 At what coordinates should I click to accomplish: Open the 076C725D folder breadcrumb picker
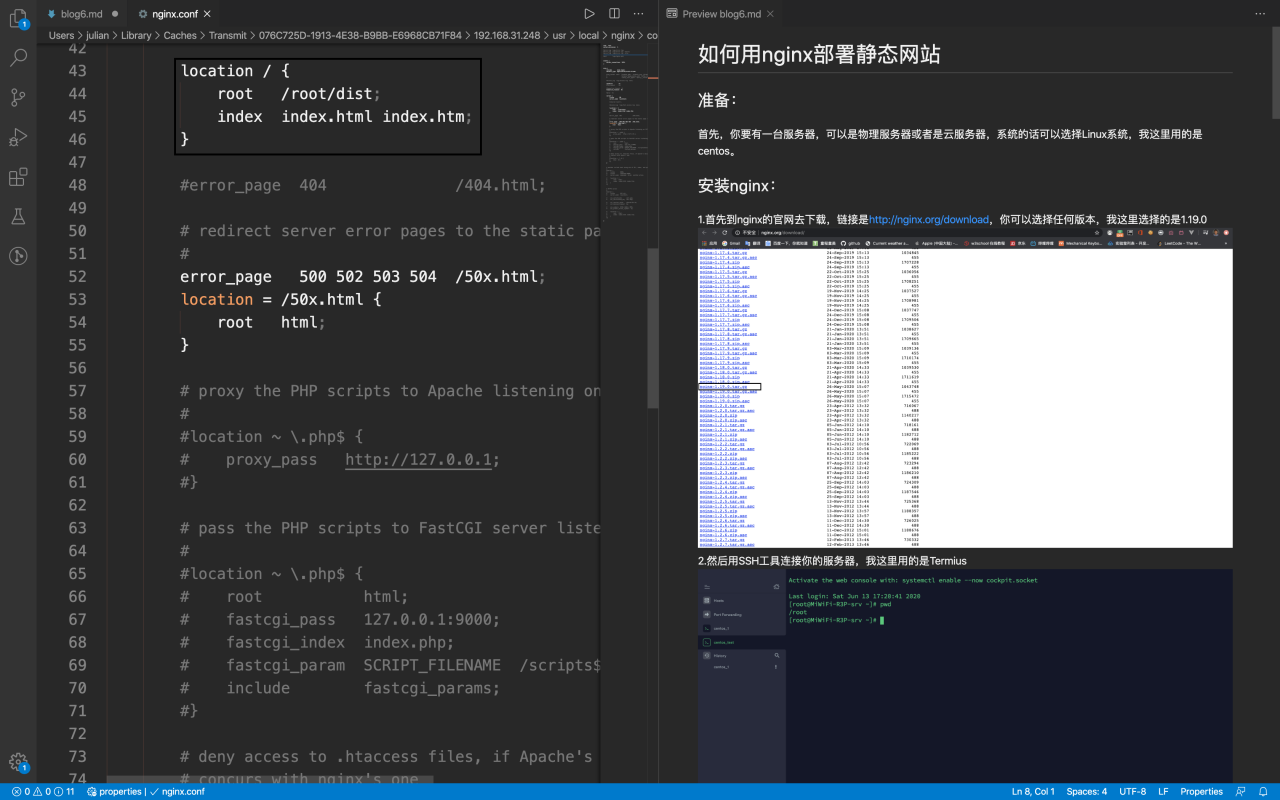[360, 35]
